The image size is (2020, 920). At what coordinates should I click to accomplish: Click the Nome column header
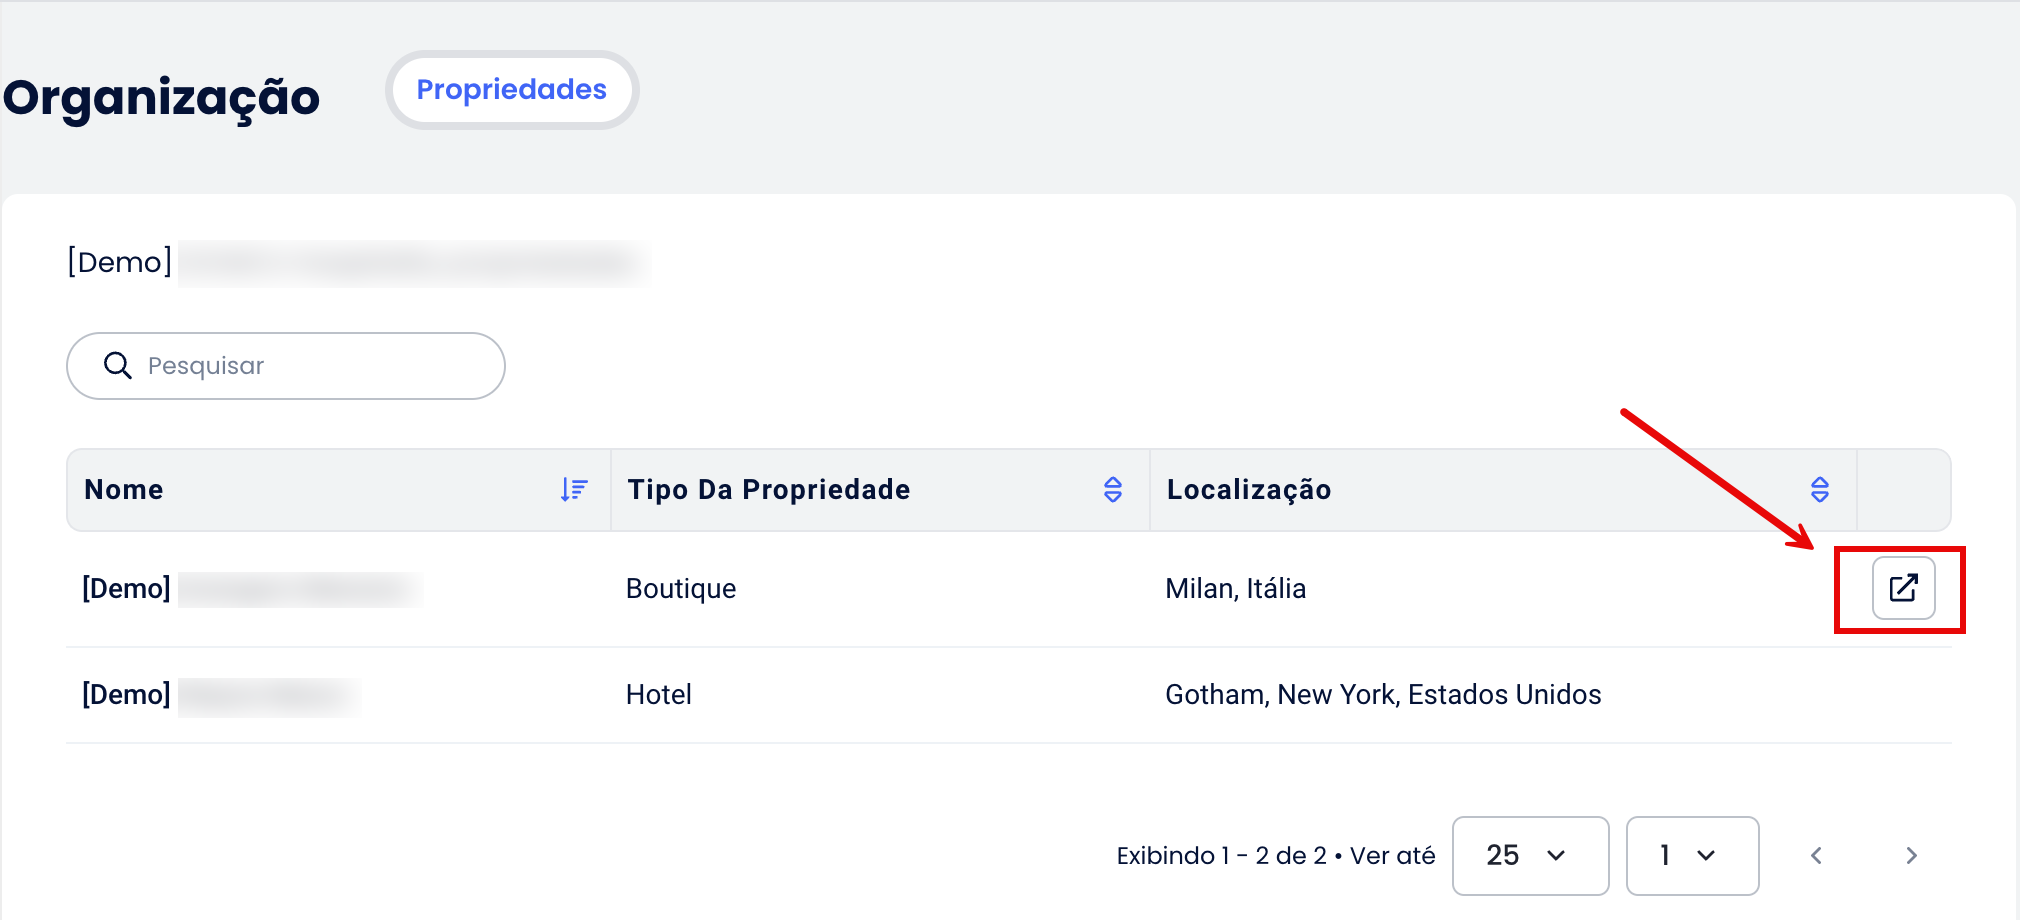[124, 489]
